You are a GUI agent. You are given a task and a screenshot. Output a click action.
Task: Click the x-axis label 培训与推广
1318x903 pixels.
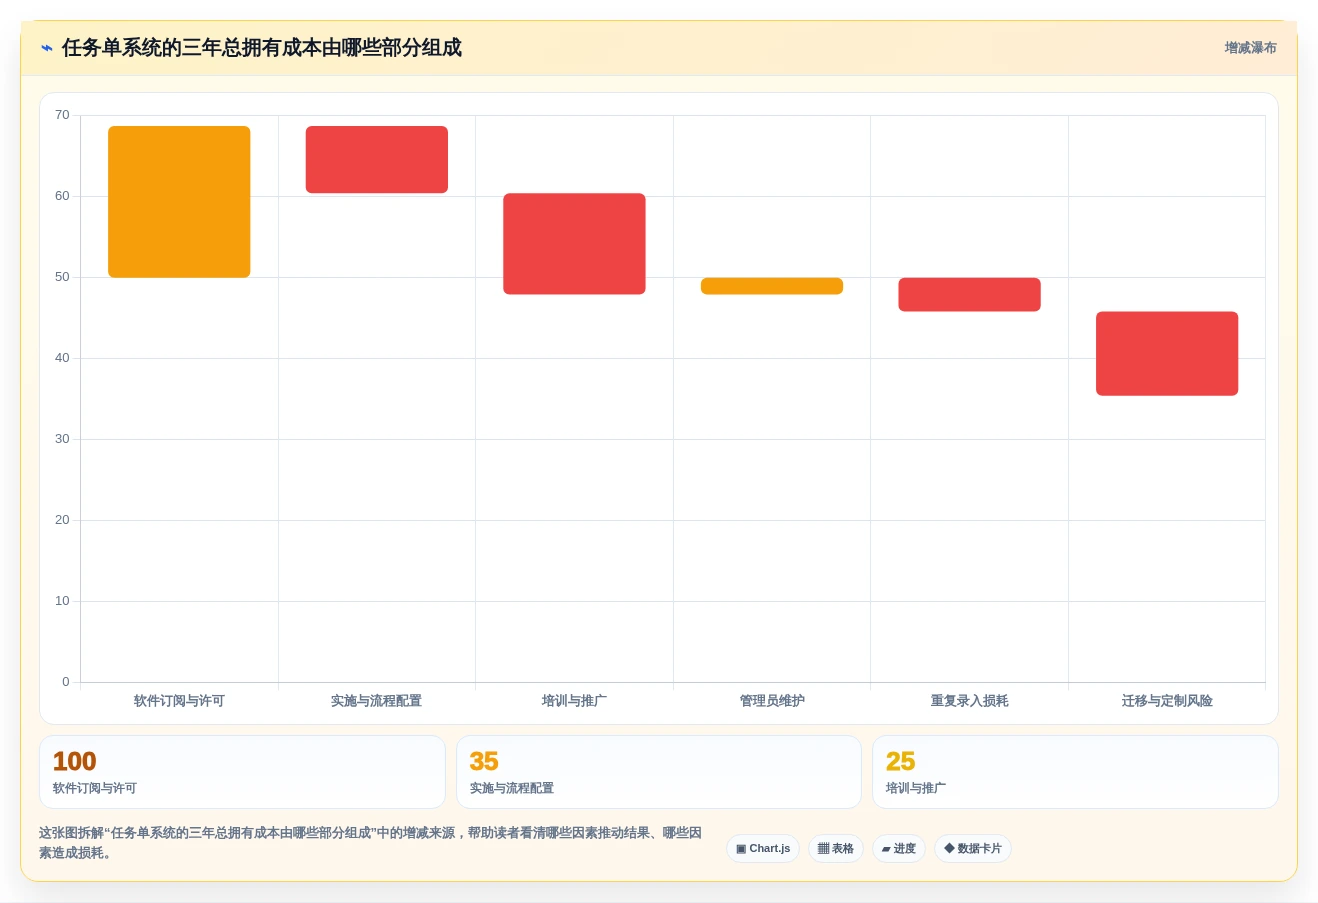click(x=574, y=701)
